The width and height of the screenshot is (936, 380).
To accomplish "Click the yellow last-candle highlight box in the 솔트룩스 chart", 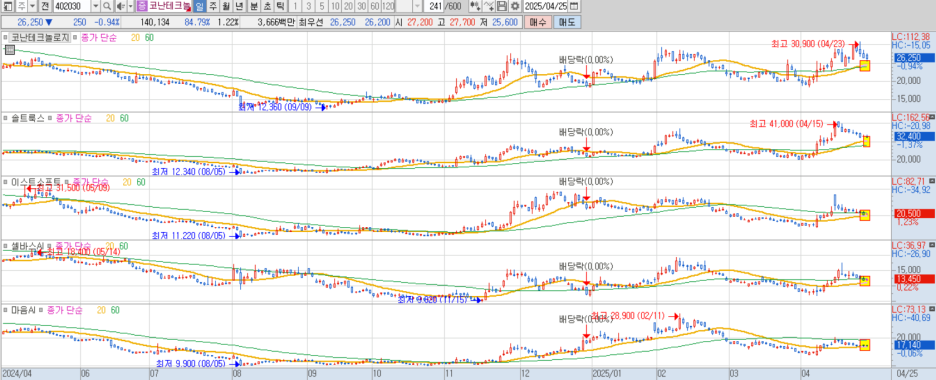I will click(x=867, y=141).
